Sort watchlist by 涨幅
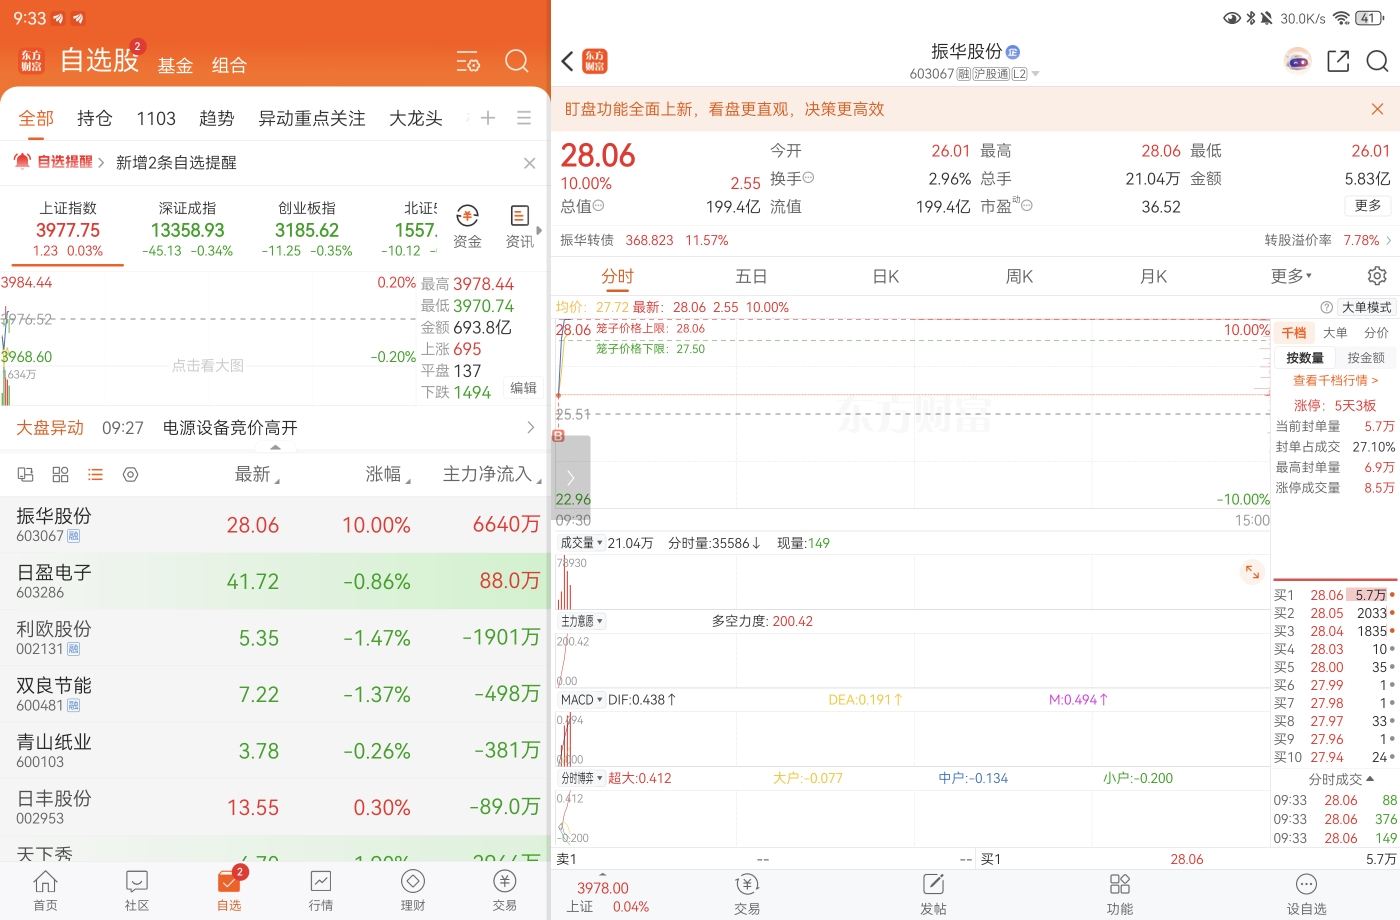Image resolution: width=1400 pixels, height=920 pixels. [x=388, y=475]
